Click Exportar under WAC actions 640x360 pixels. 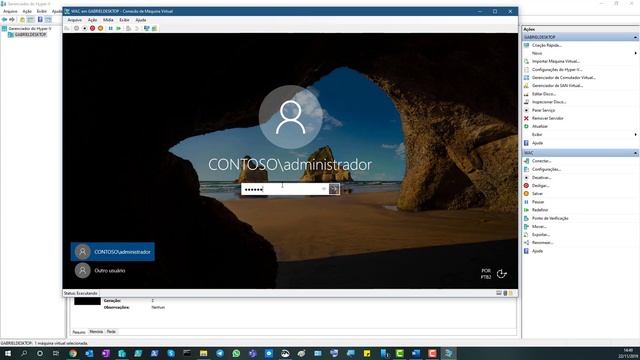coord(541,235)
